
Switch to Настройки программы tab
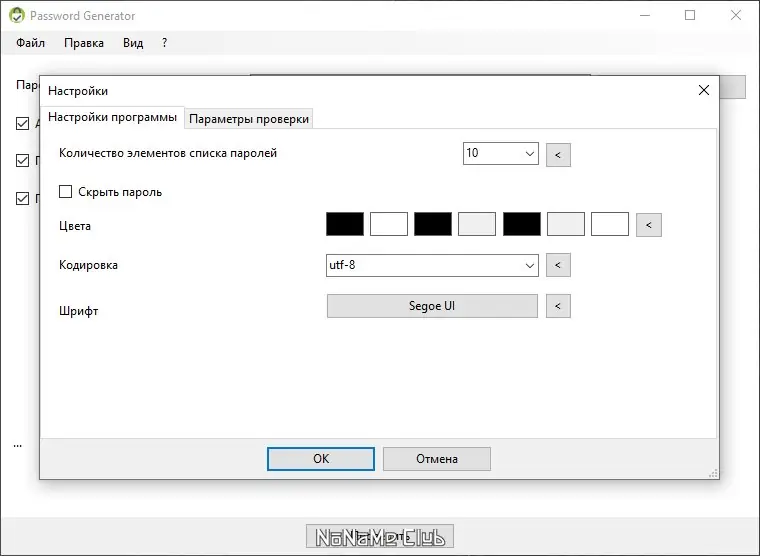112,117
